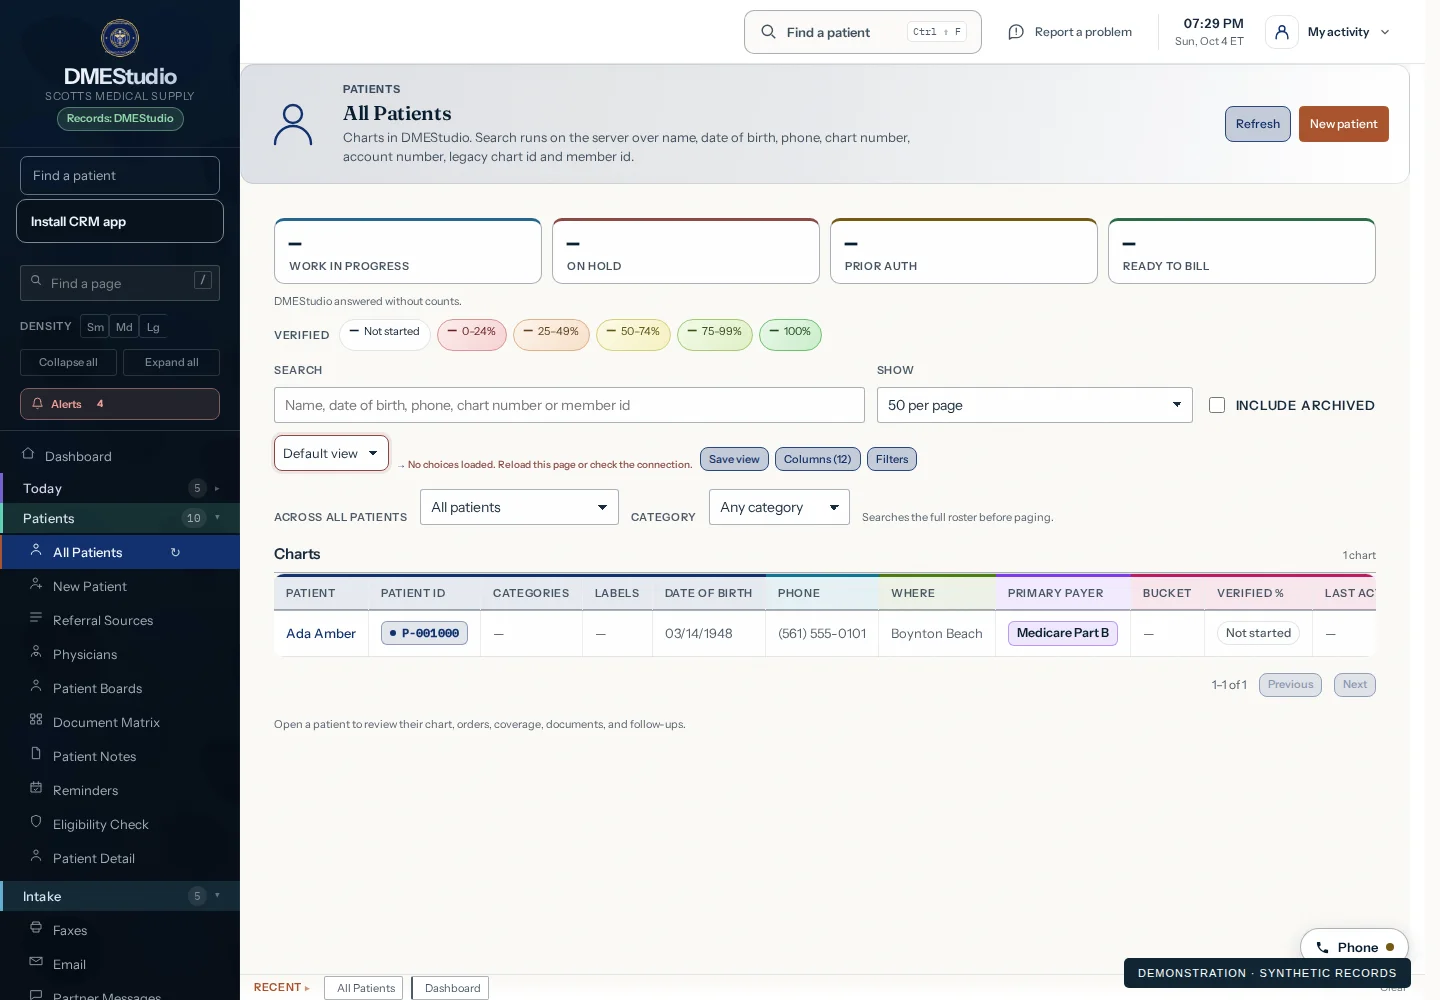Click the Email envelope icon
The width and height of the screenshot is (1440, 1000).
pos(36,962)
